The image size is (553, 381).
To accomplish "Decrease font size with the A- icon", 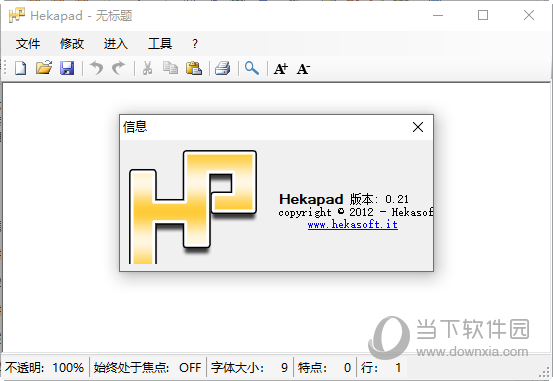I will coord(303,68).
